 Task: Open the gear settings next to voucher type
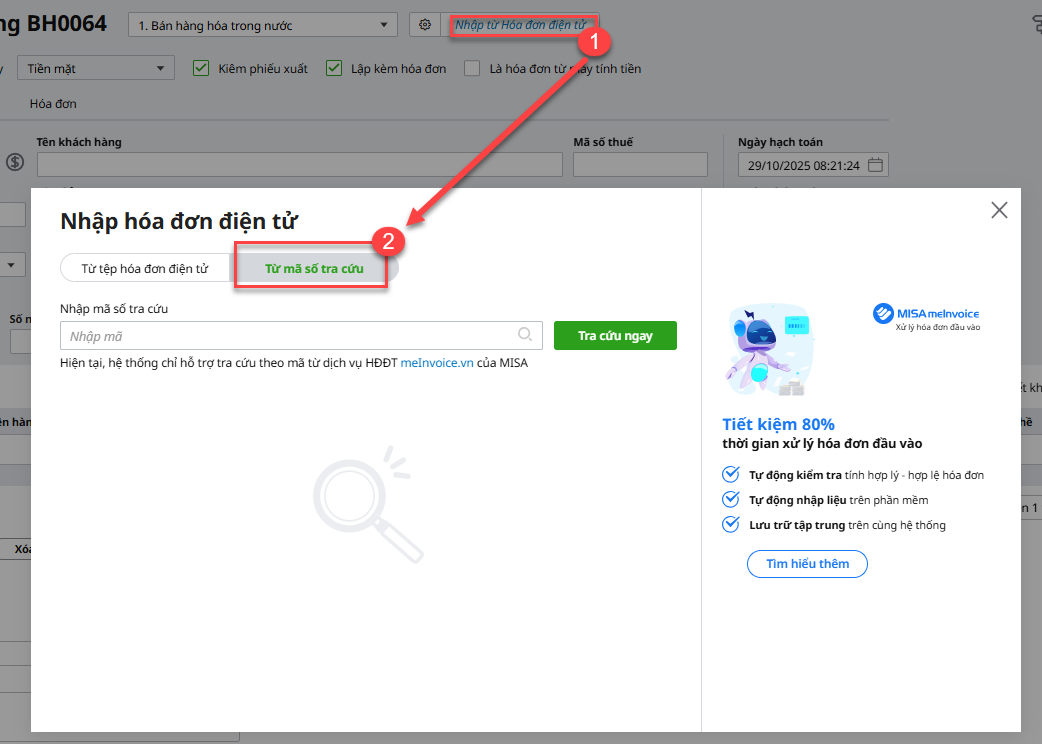click(425, 25)
